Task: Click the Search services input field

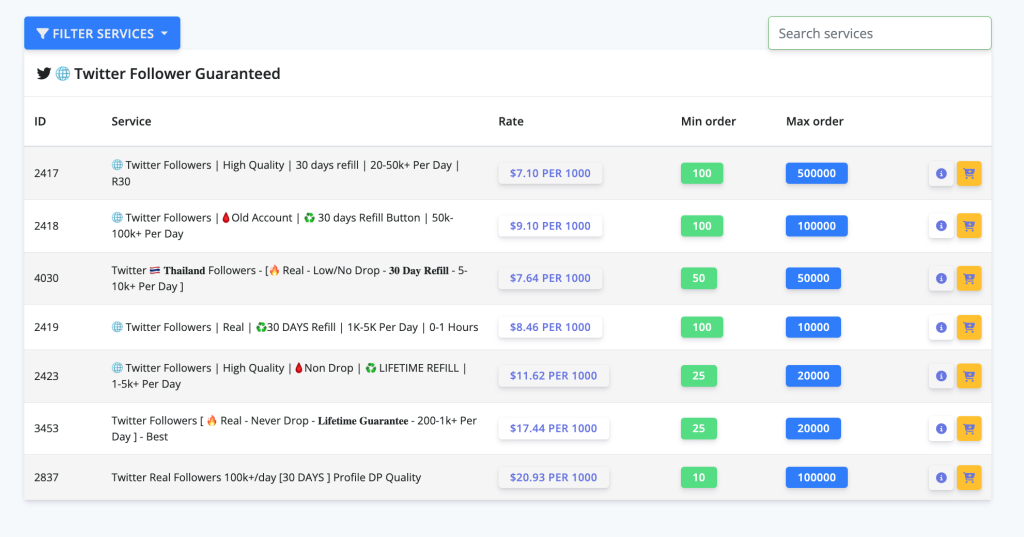Action: [x=880, y=33]
